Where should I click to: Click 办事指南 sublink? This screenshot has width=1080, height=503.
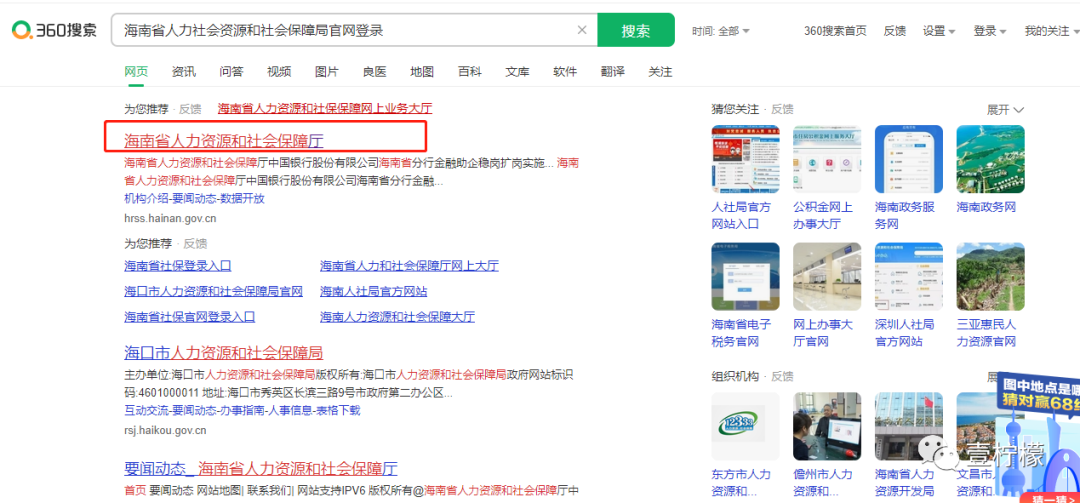pyautogui.click(x=241, y=411)
